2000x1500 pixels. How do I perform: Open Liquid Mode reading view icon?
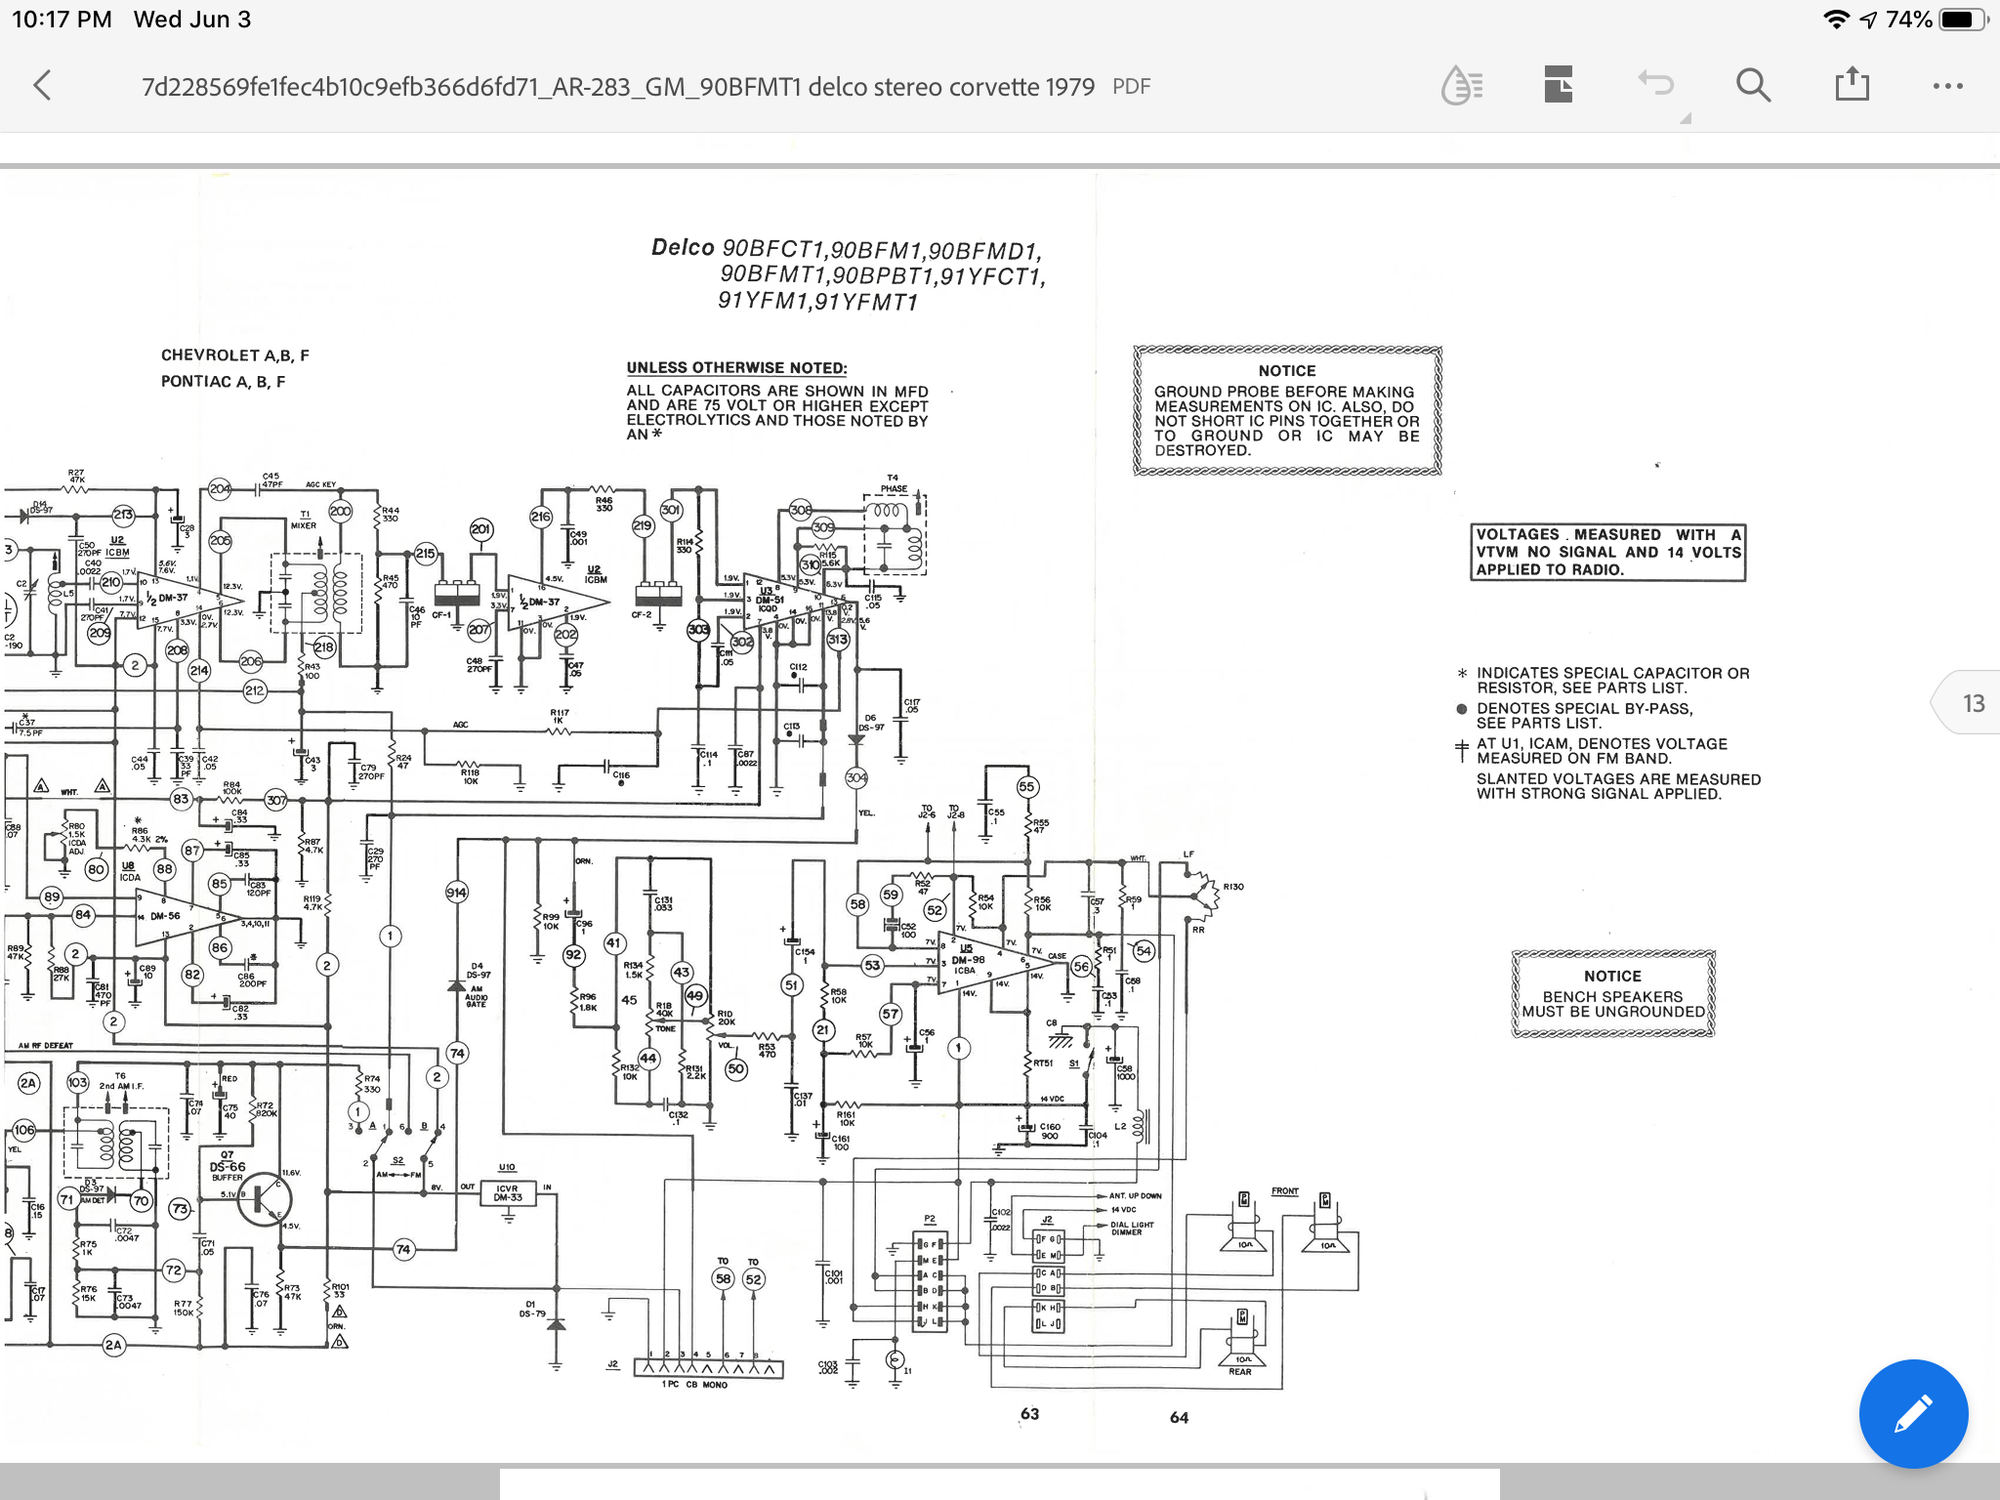(x=1462, y=86)
